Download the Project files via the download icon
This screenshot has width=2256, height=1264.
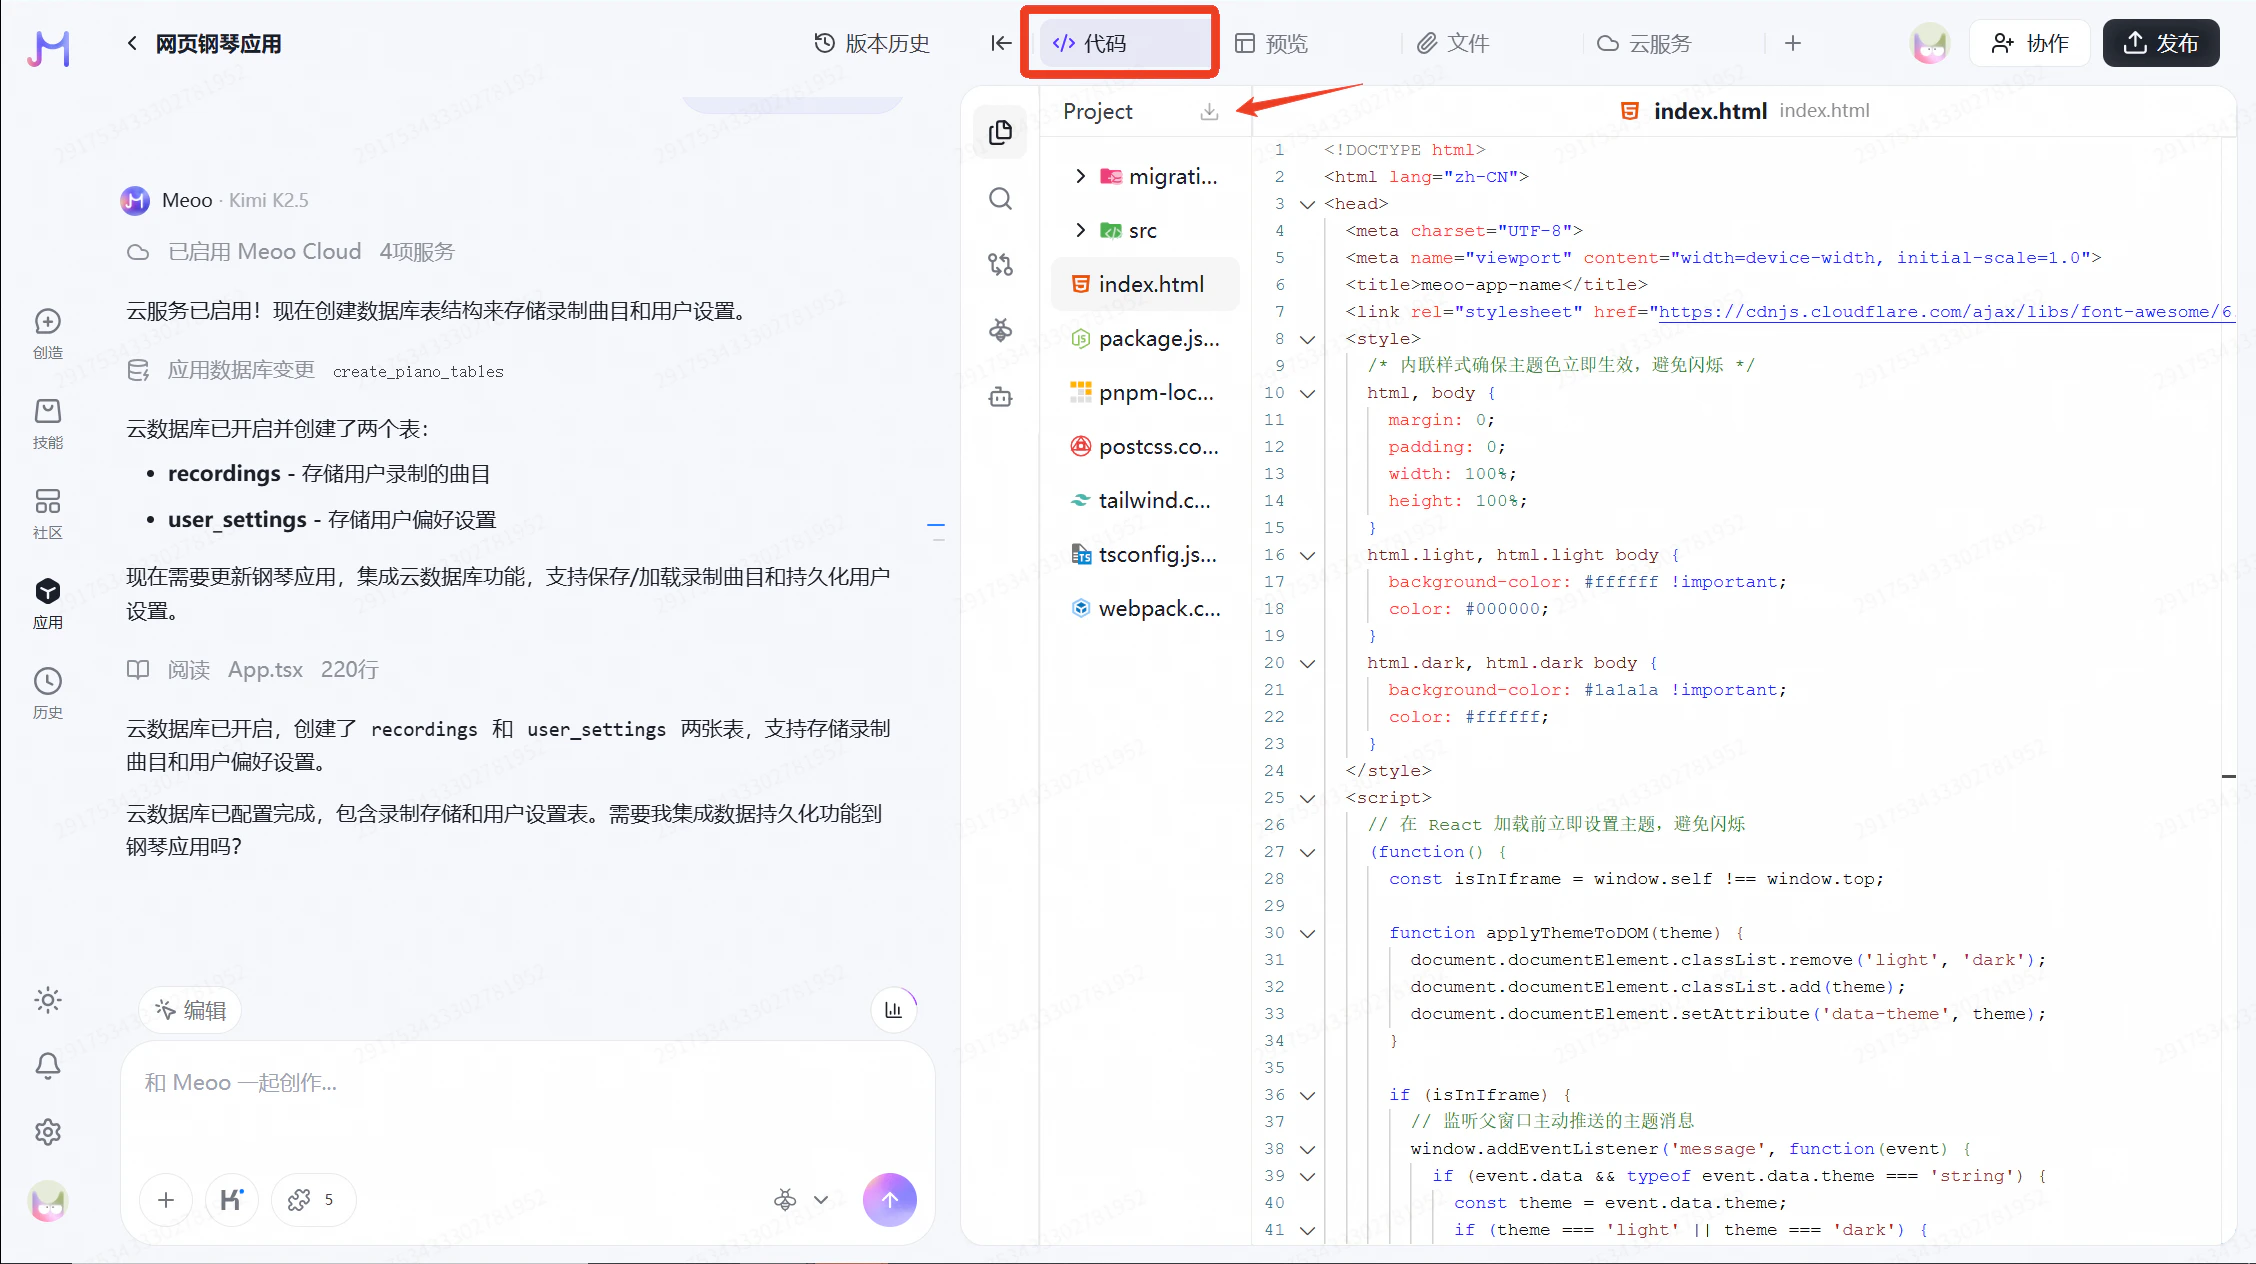pyautogui.click(x=1209, y=112)
